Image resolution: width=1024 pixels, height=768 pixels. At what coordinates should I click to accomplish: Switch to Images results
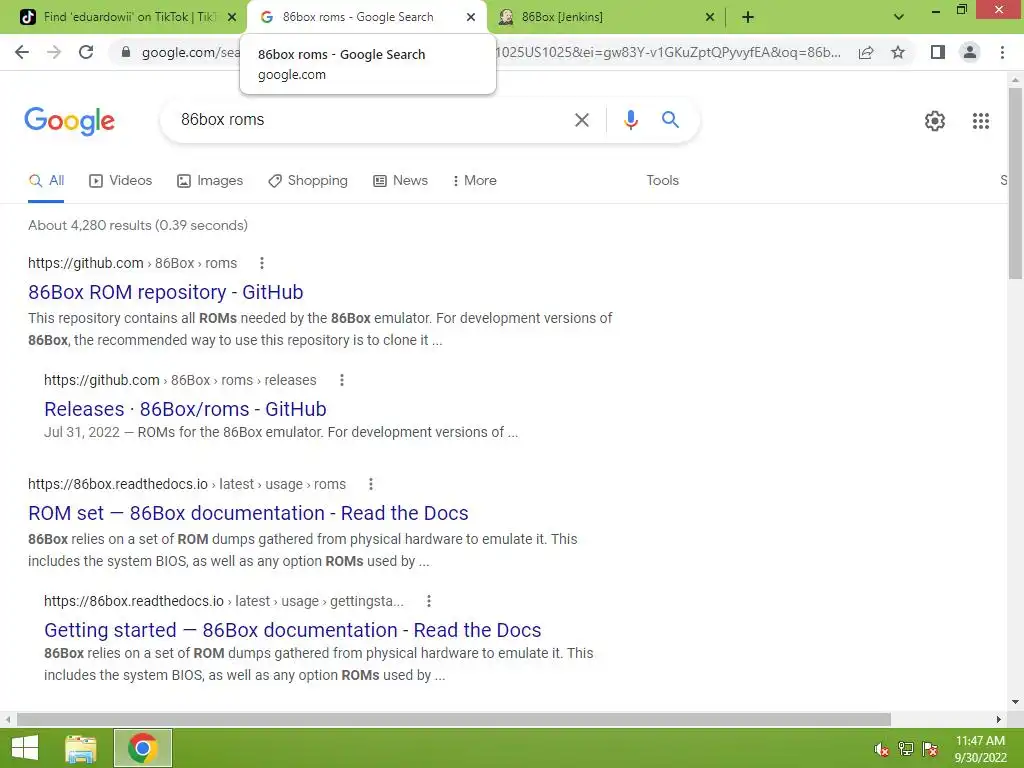(x=210, y=181)
